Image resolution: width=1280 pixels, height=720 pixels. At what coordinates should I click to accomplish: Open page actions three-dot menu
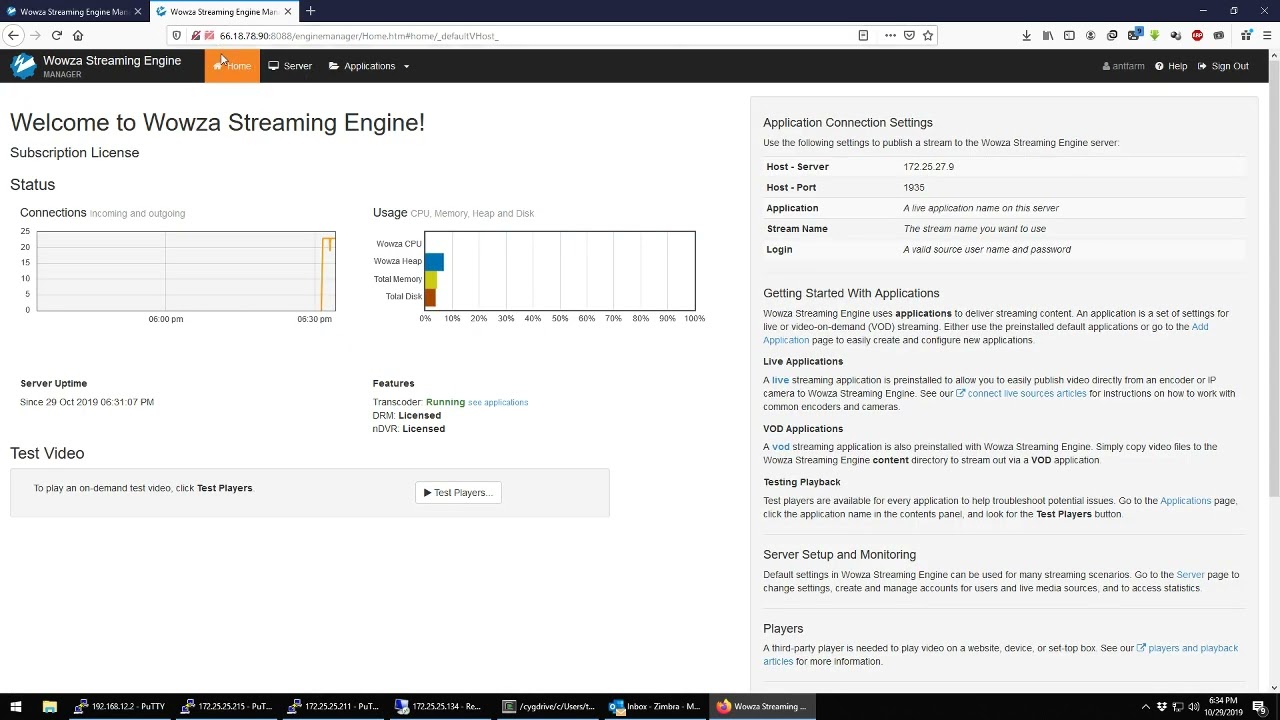coord(890,35)
